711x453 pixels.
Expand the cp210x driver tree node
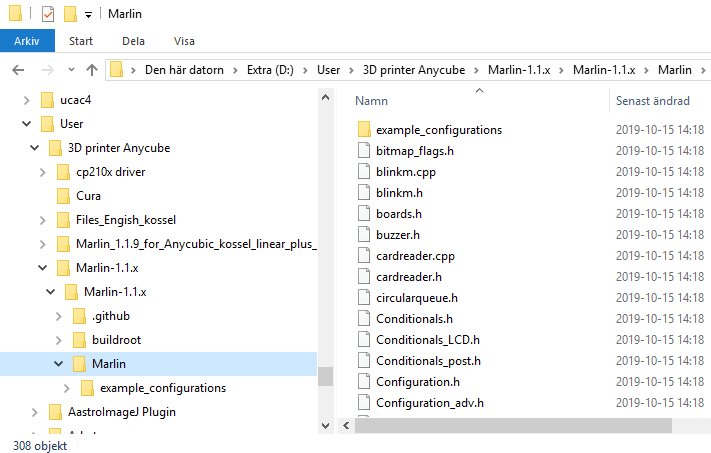tap(43, 172)
